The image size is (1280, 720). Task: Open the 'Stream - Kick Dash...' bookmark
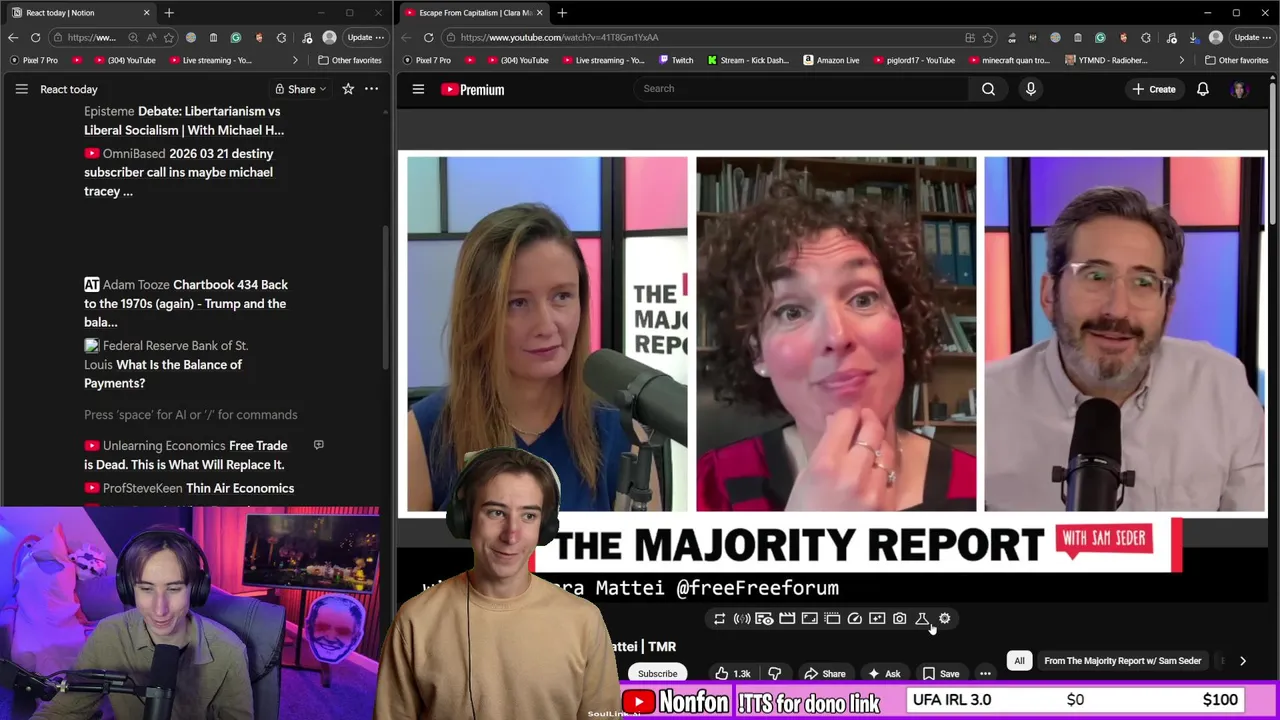coord(747,60)
